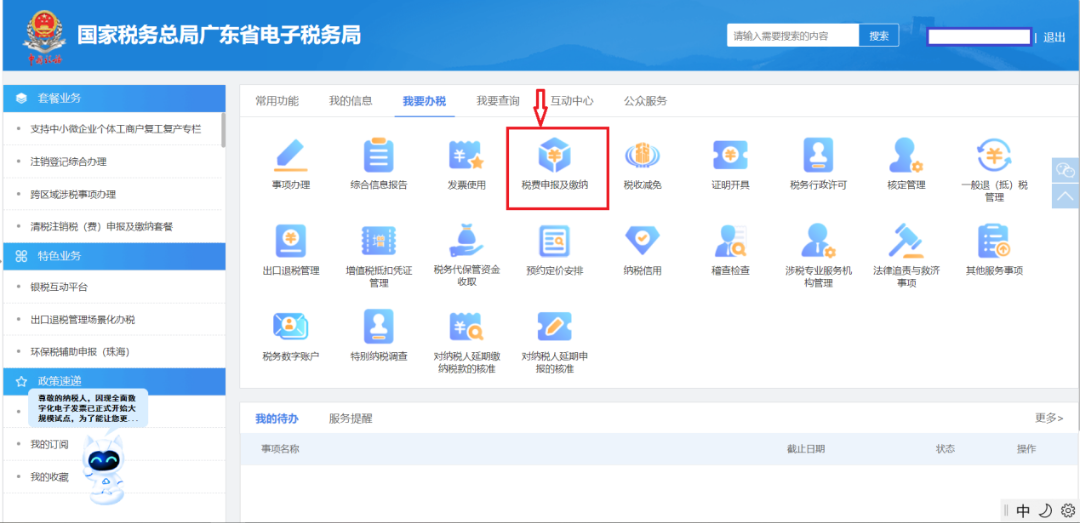The width and height of the screenshot is (1080, 523).
Task: Open 我的订阅 in sidebar
Action: pos(50,444)
